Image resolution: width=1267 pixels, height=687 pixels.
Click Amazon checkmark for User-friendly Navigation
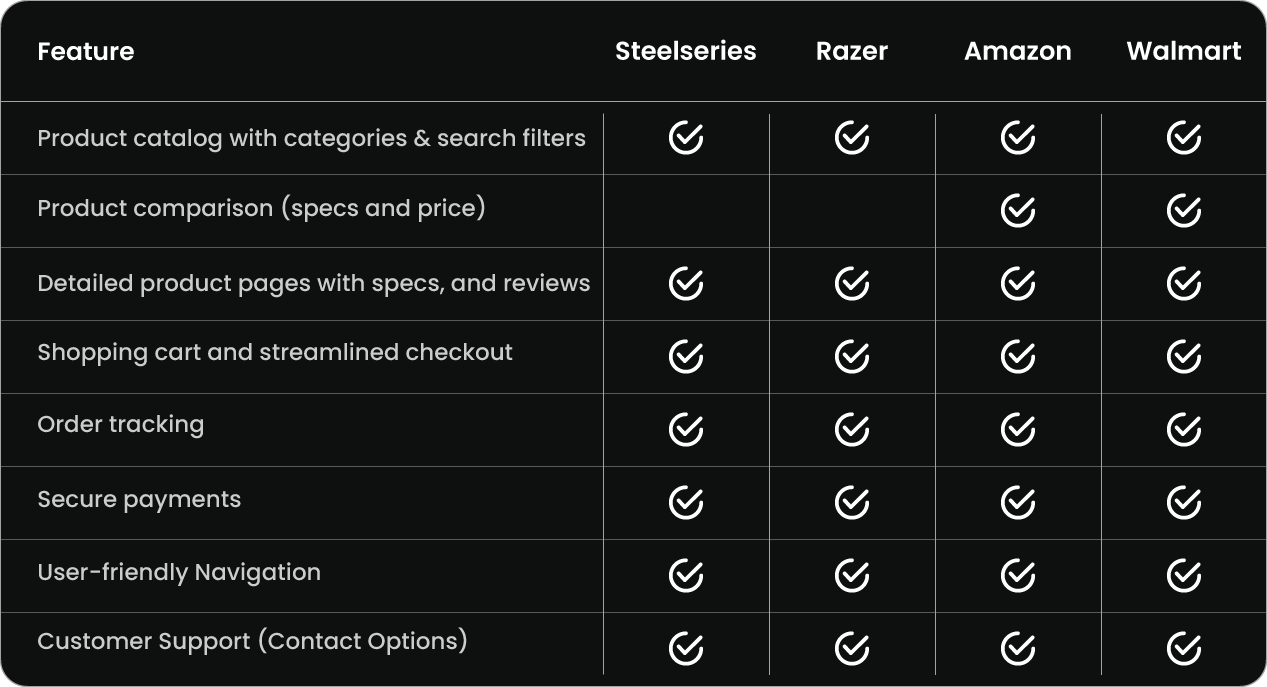click(x=1018, y=575)
